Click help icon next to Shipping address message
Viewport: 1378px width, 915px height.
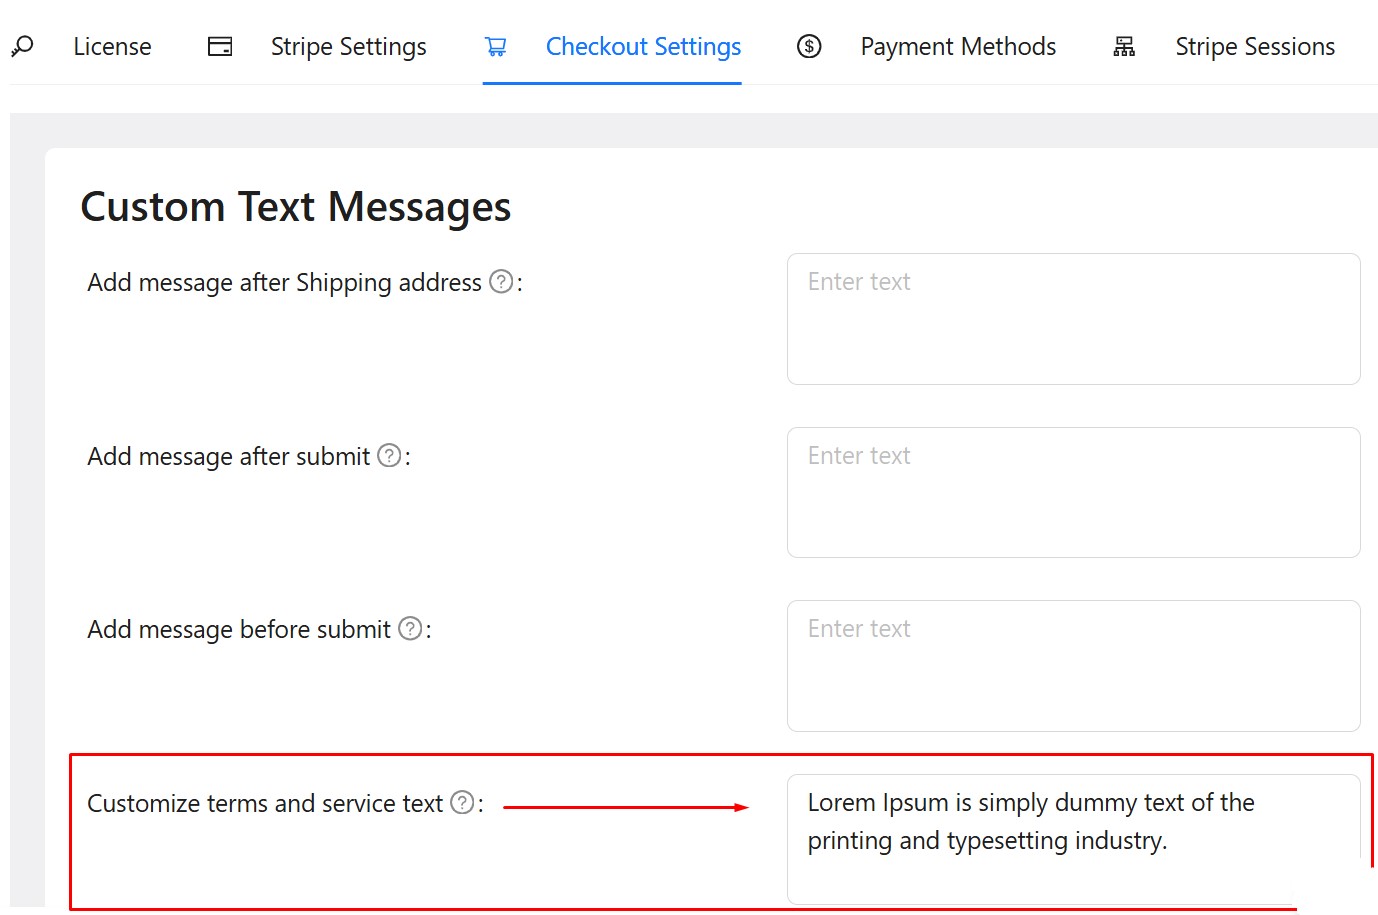click(x=501, y=282)
